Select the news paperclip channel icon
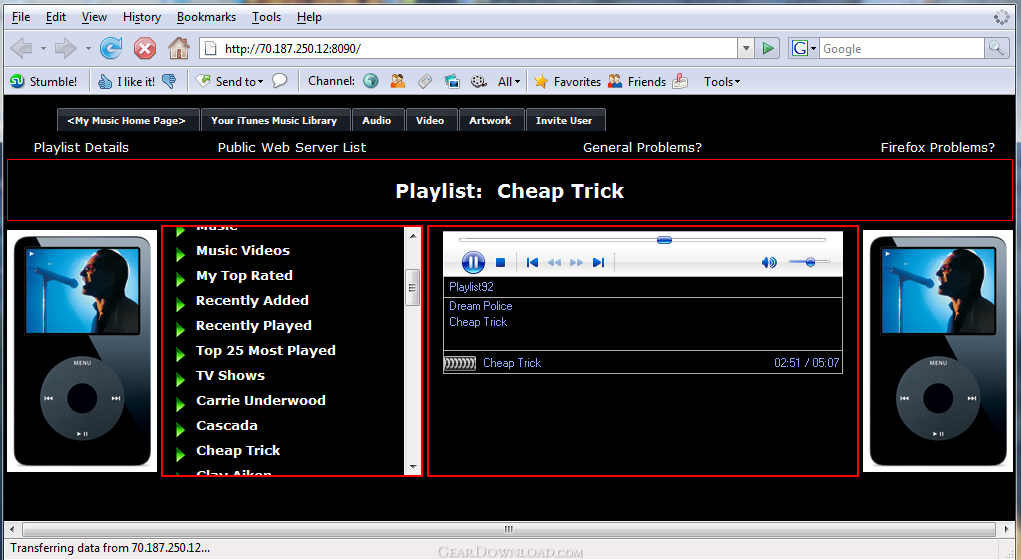 (x=425, y=81)
